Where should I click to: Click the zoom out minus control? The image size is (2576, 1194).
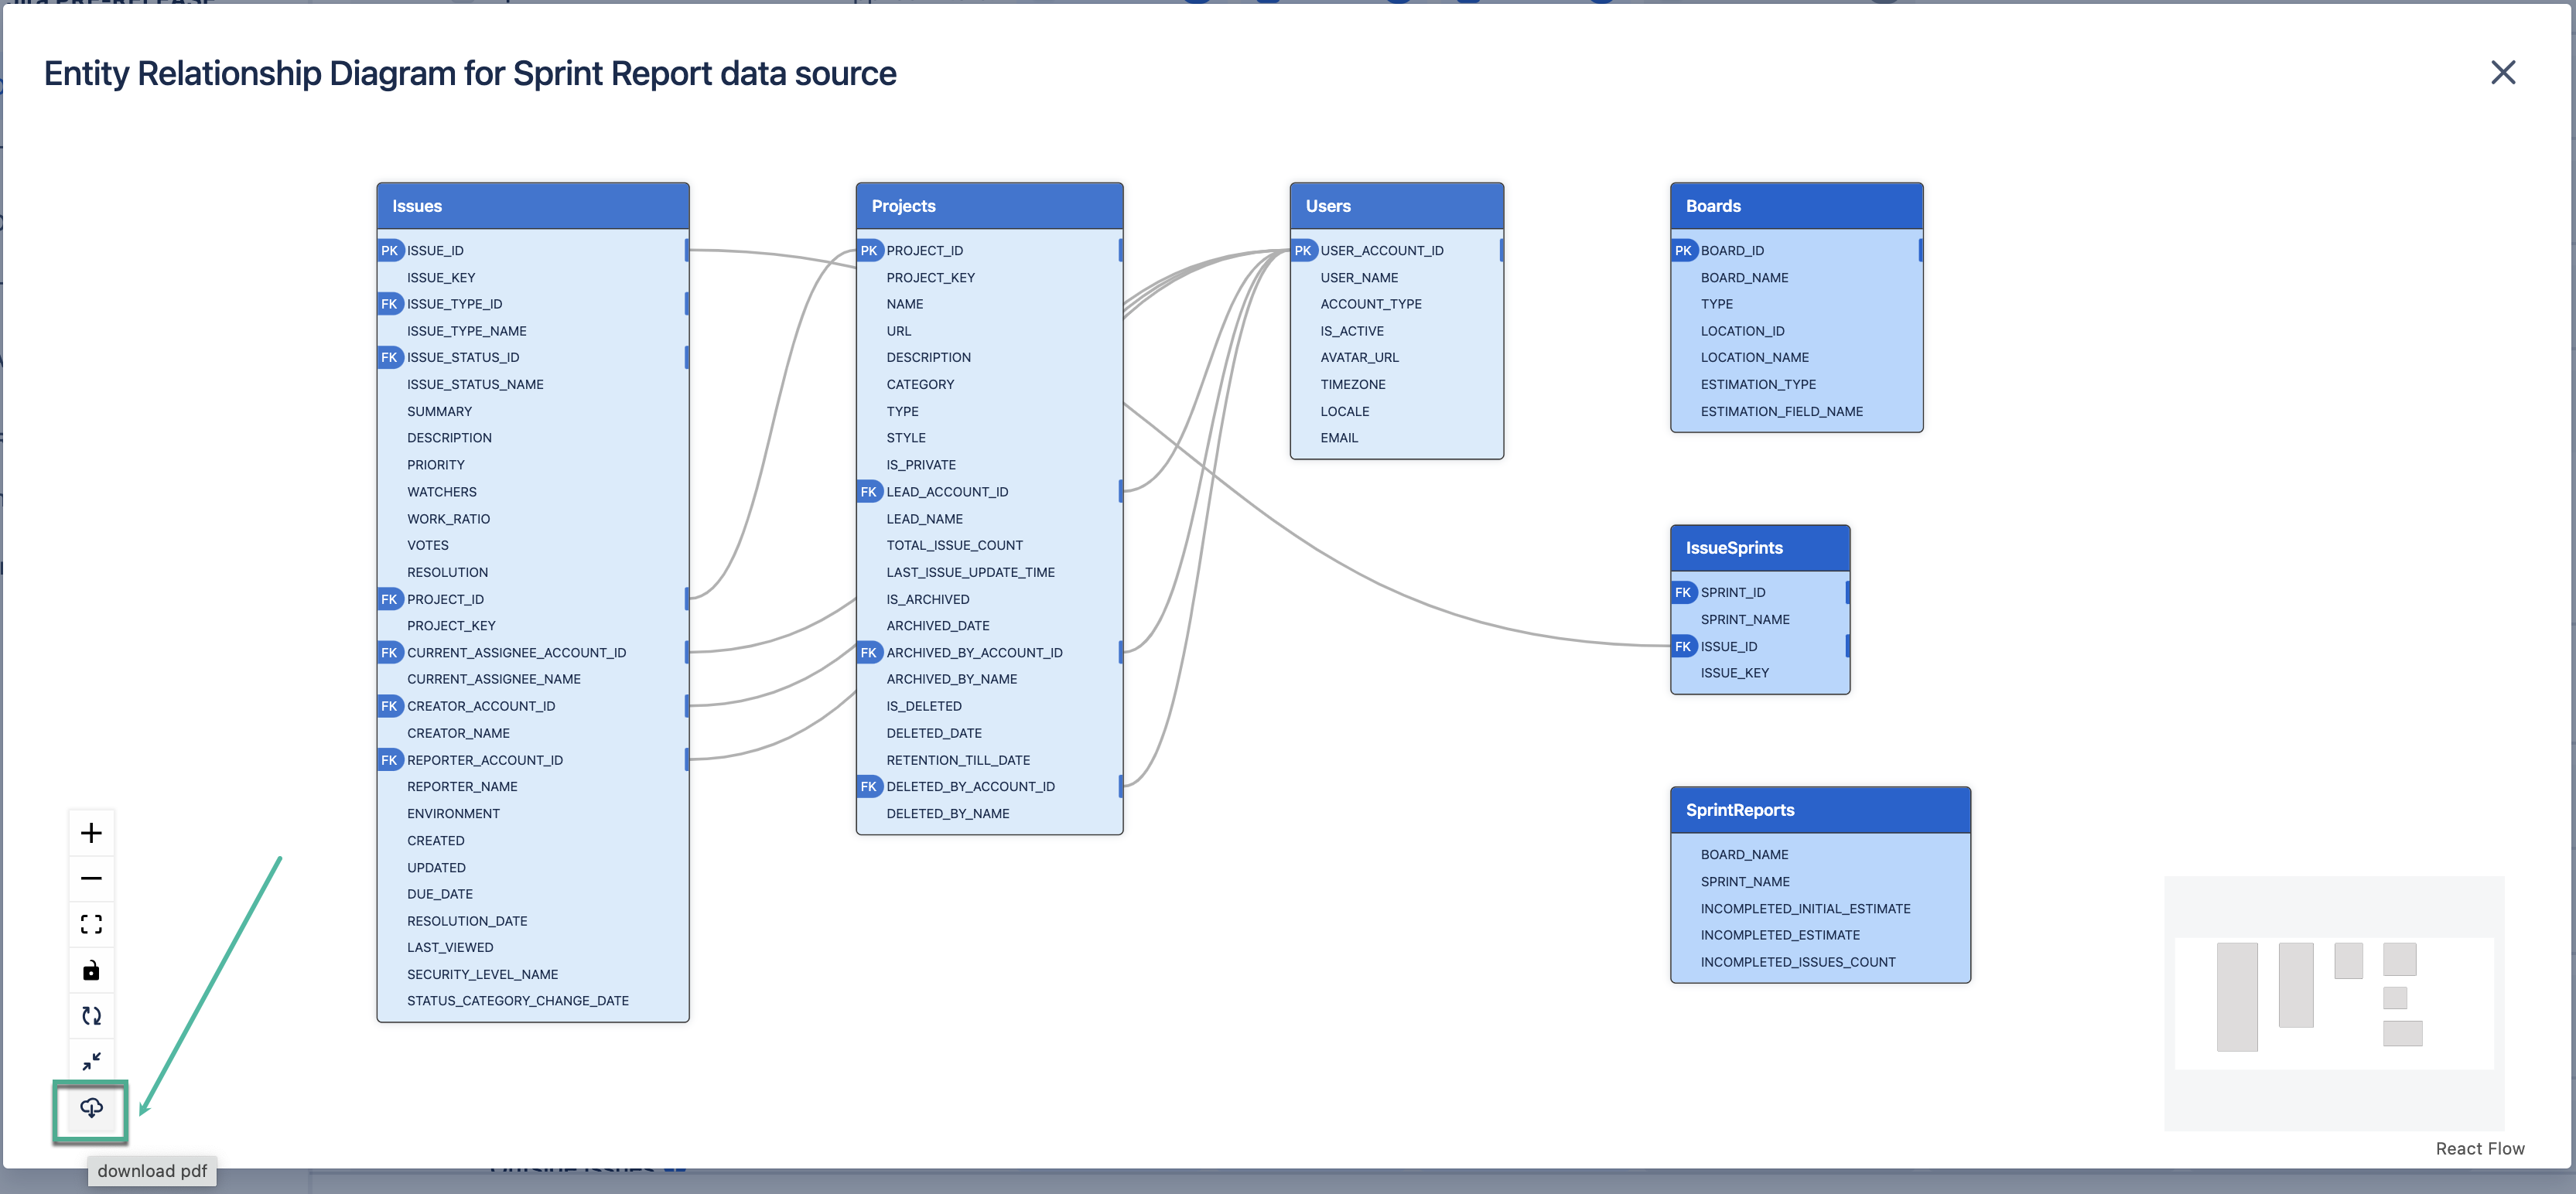(x=91, y=878)
